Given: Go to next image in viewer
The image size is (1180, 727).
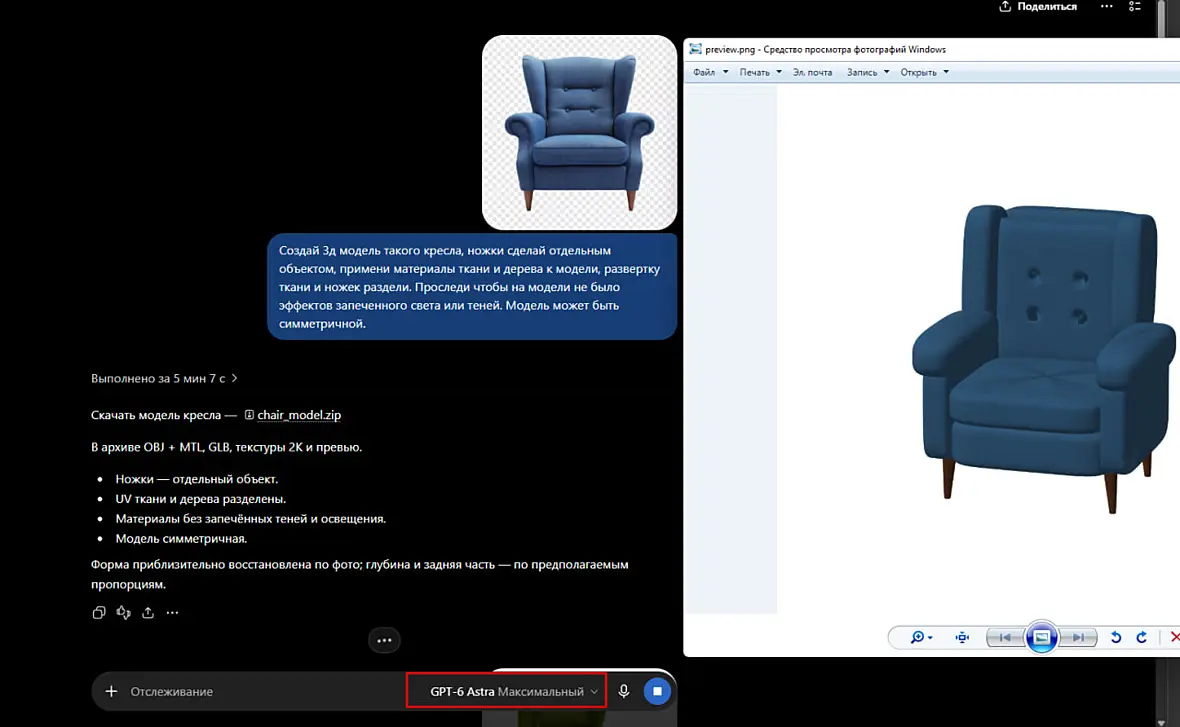Looking at the screenshot, I should tap(1079, 637).
